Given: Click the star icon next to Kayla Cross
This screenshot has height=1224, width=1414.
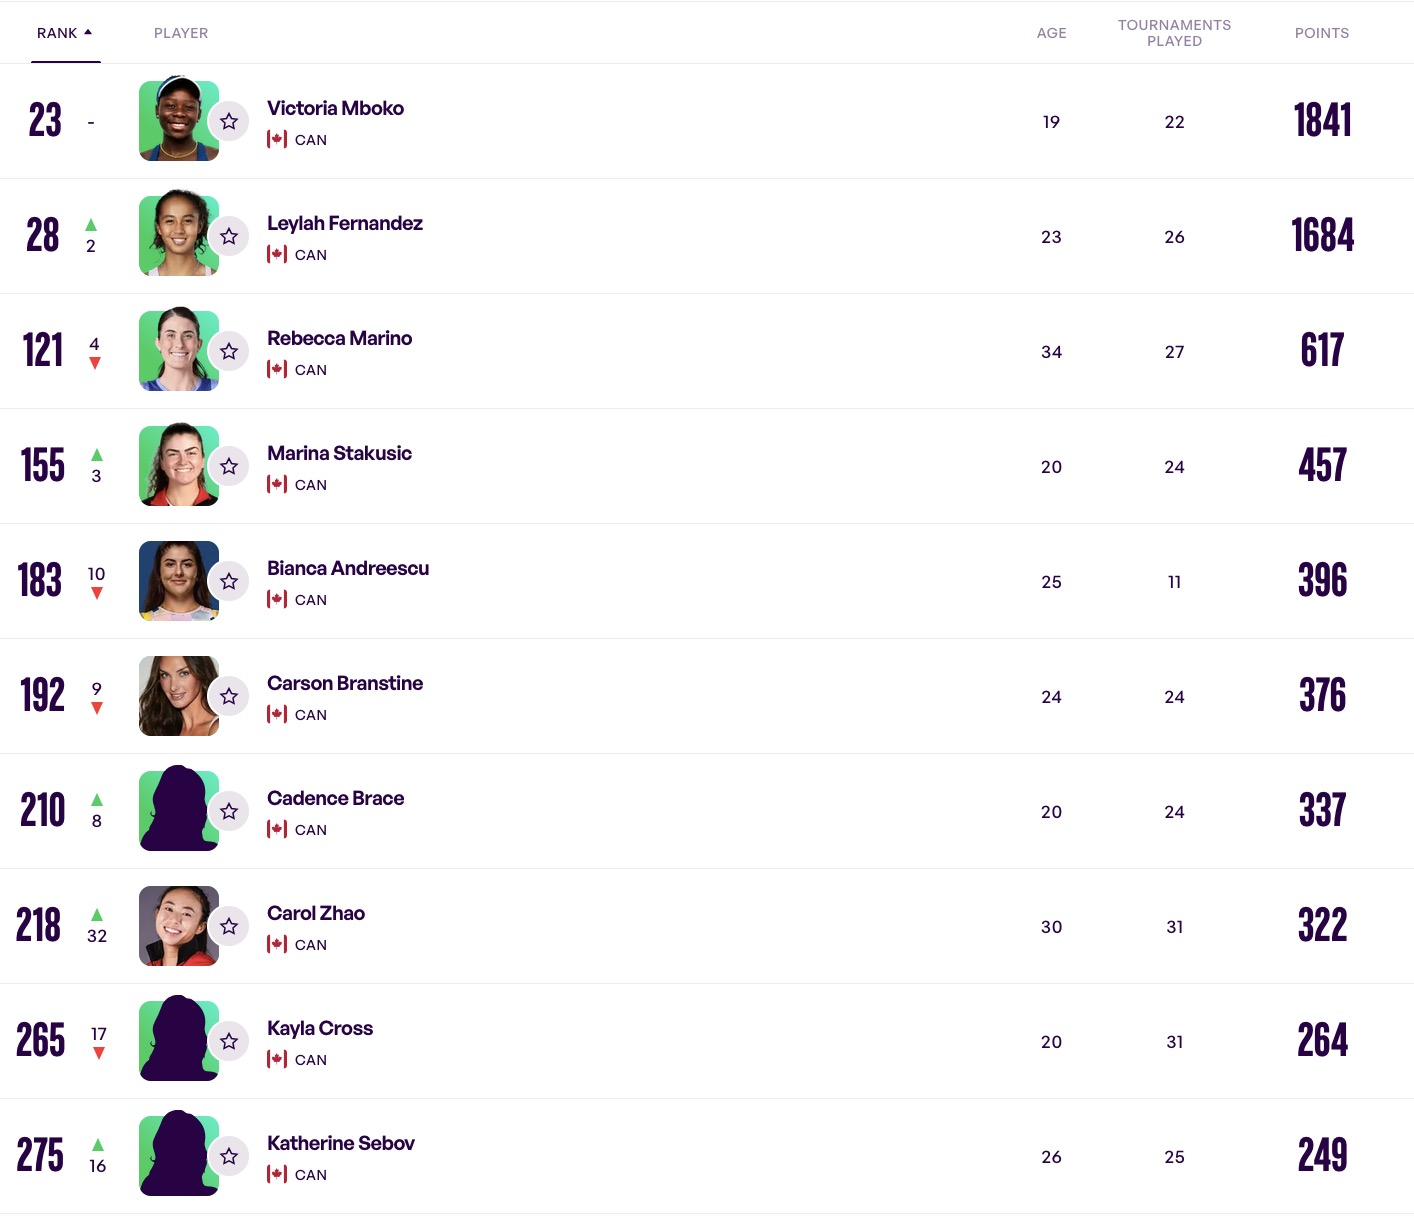Looking at the screenshot, I should (x=229, y=1041).
